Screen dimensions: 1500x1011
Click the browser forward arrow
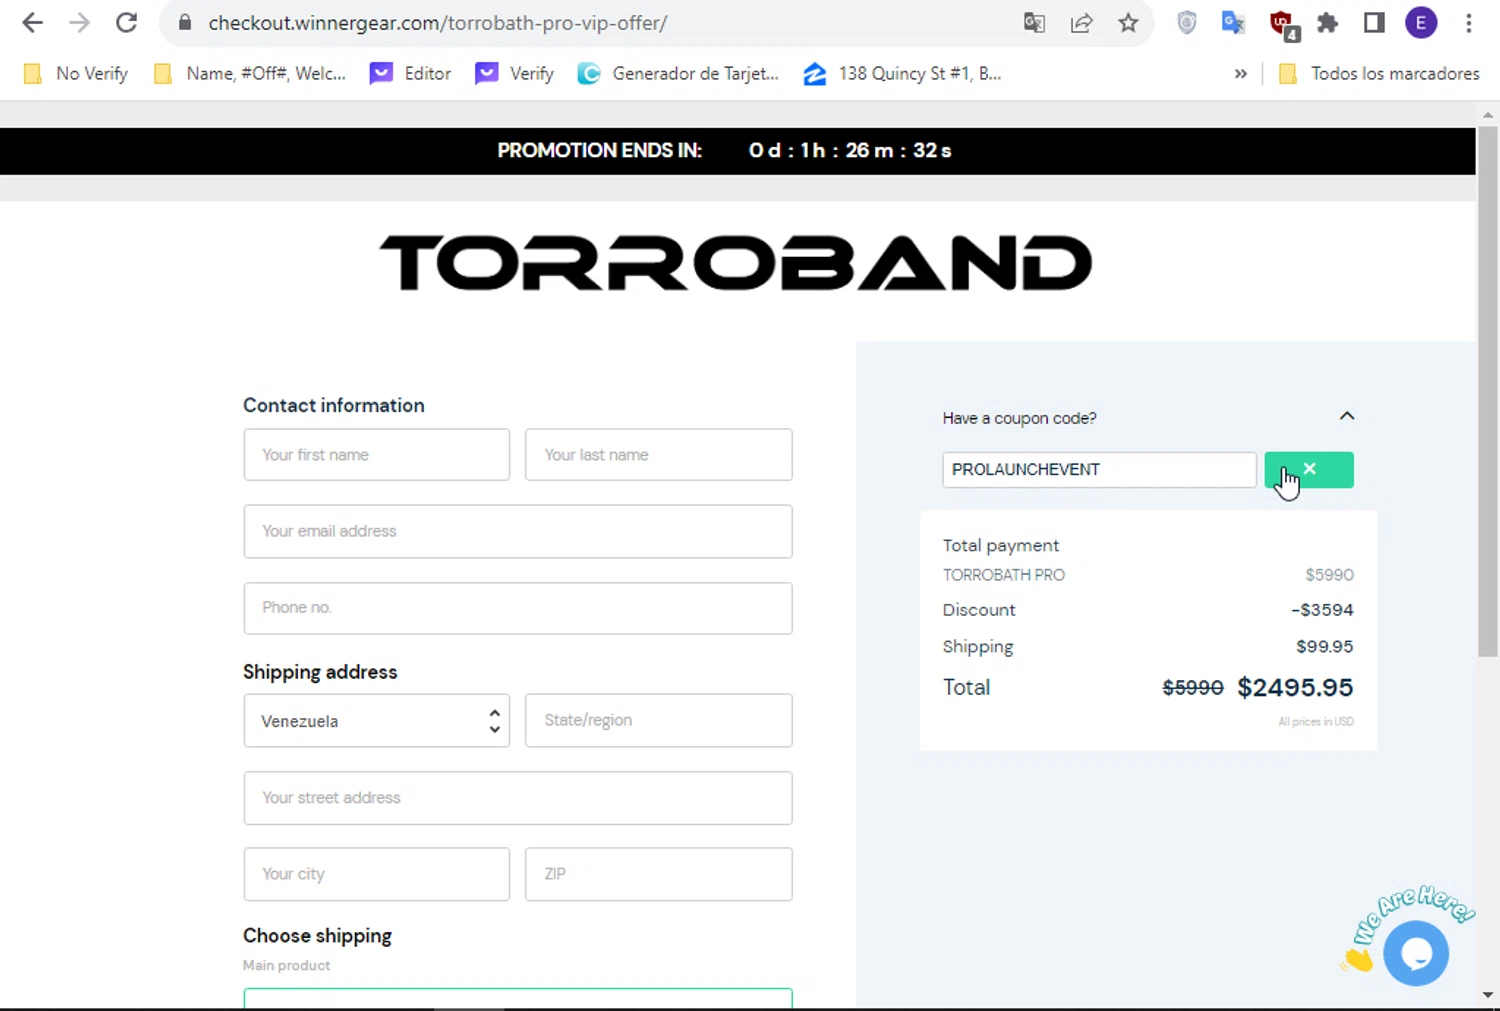click(x=79, y=23)
